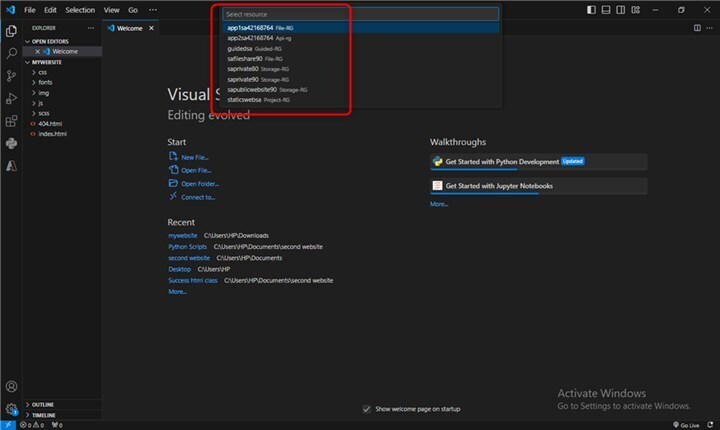Click Go Live in the status bar

(686, 425)
